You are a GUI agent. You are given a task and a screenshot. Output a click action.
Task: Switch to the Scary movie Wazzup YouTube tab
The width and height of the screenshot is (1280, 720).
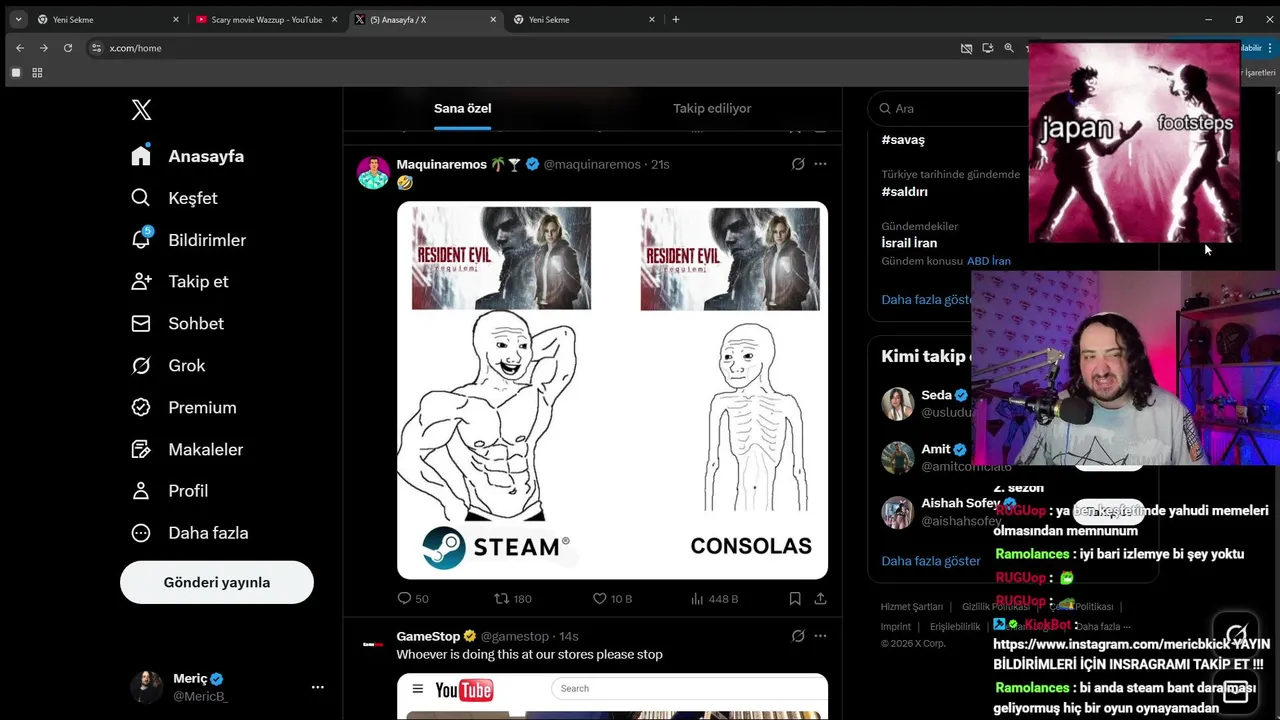click(267, 19)
